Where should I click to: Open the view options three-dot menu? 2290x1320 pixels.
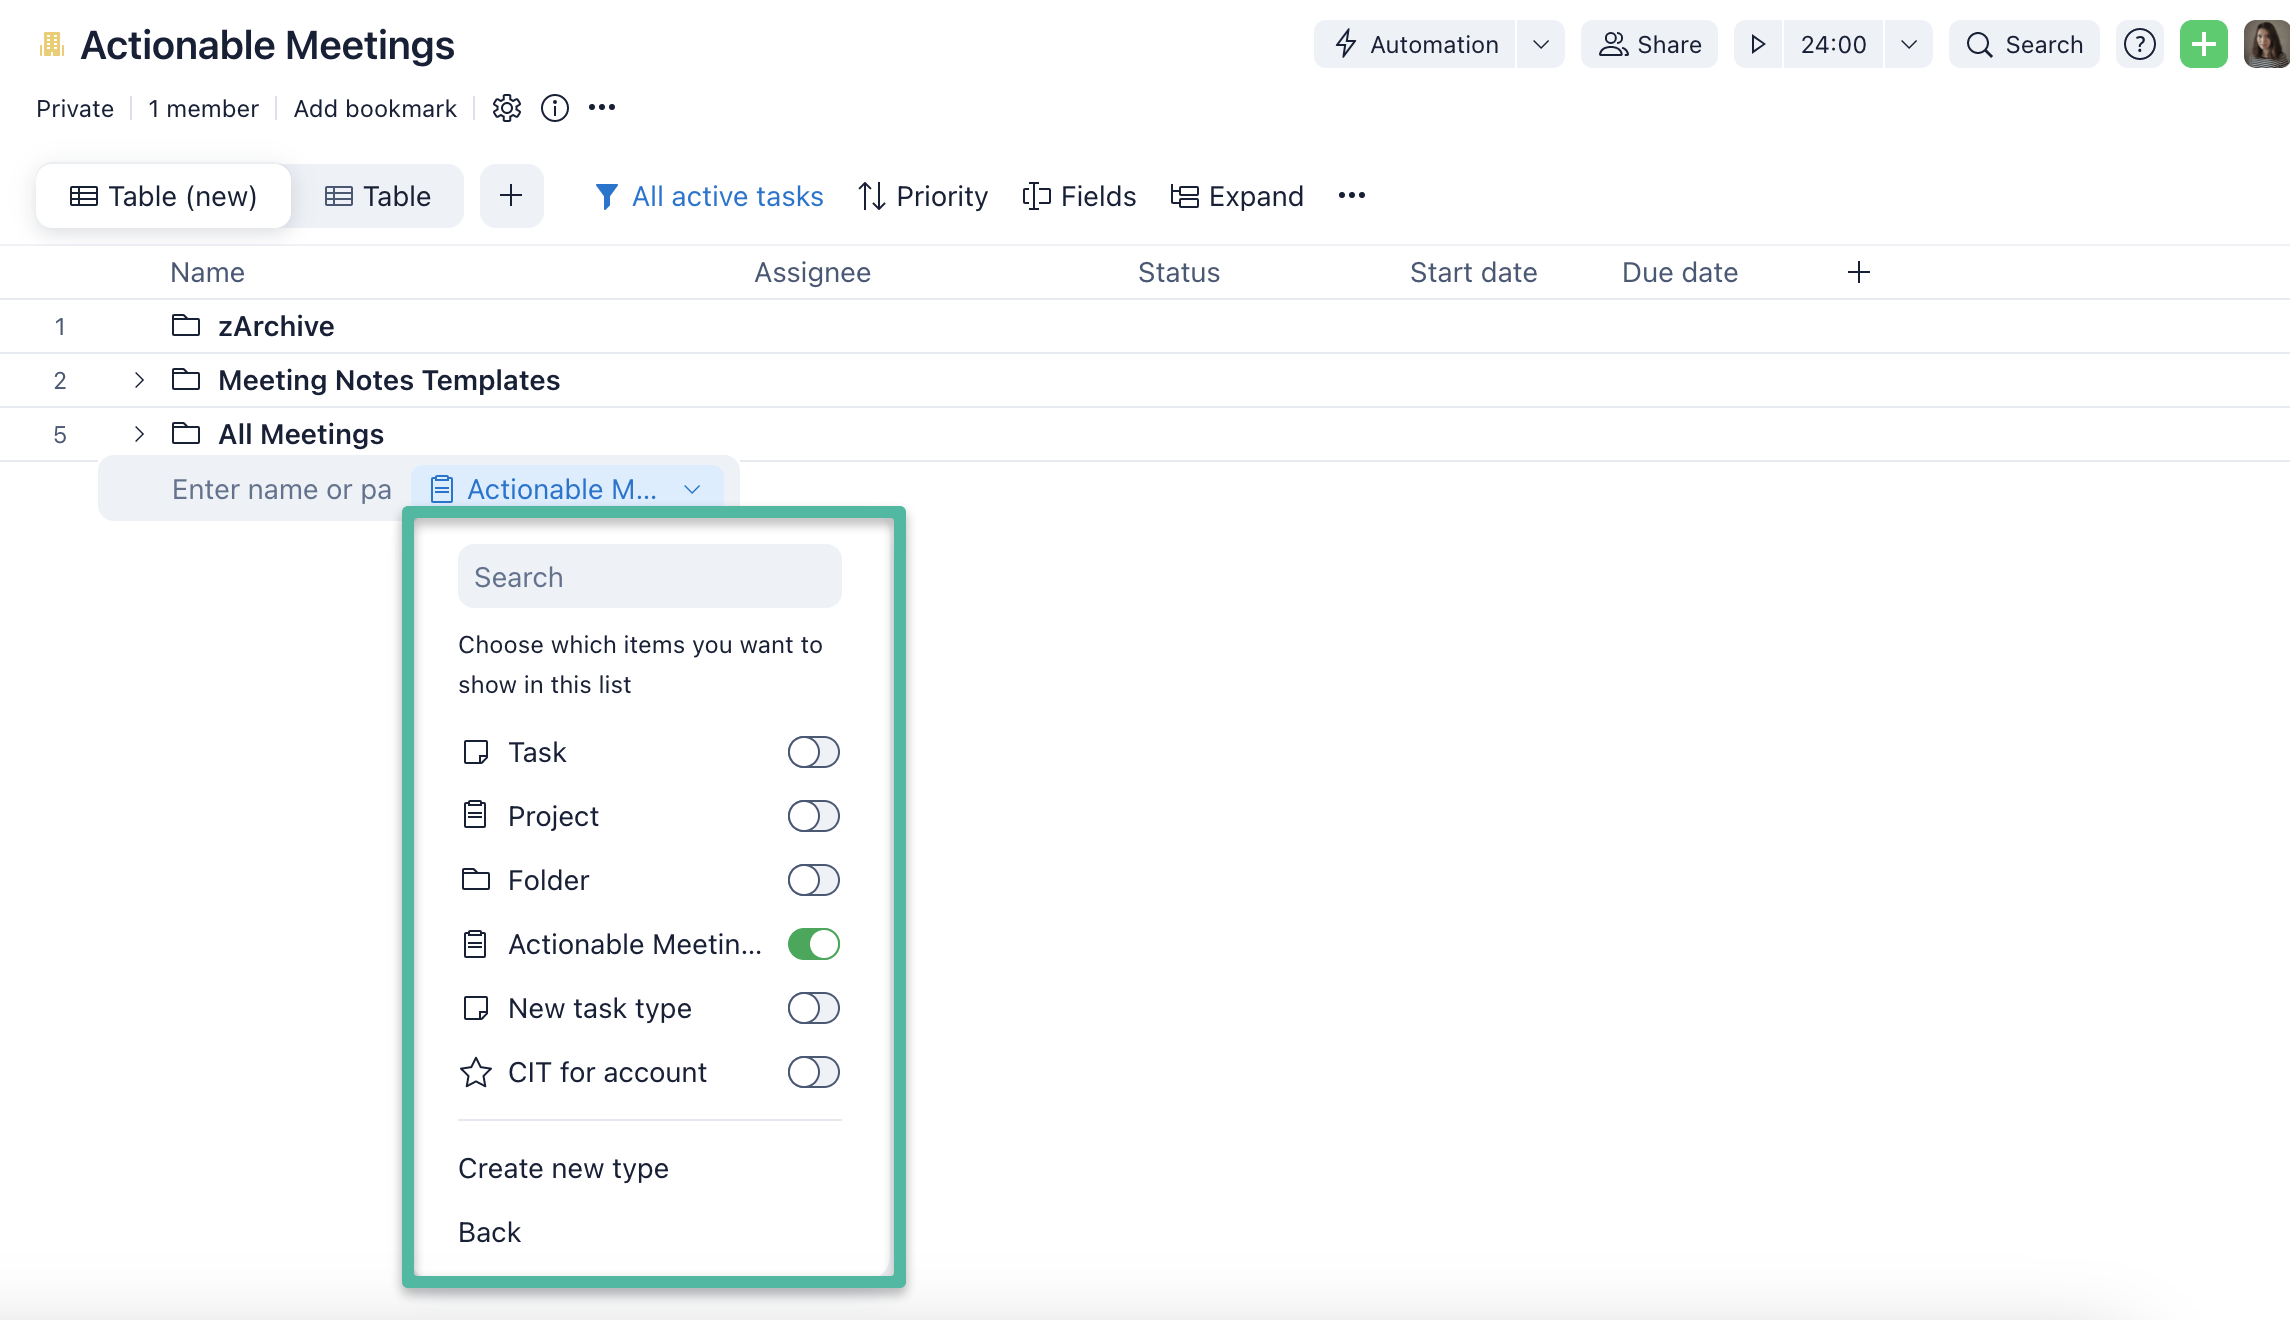1351,196
